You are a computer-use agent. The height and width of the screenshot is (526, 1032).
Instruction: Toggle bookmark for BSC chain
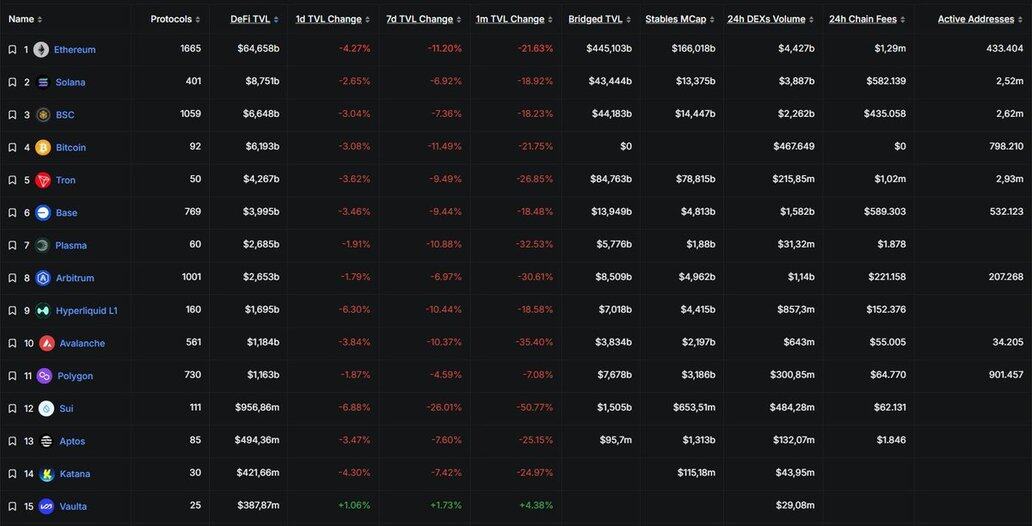(12, 115)
